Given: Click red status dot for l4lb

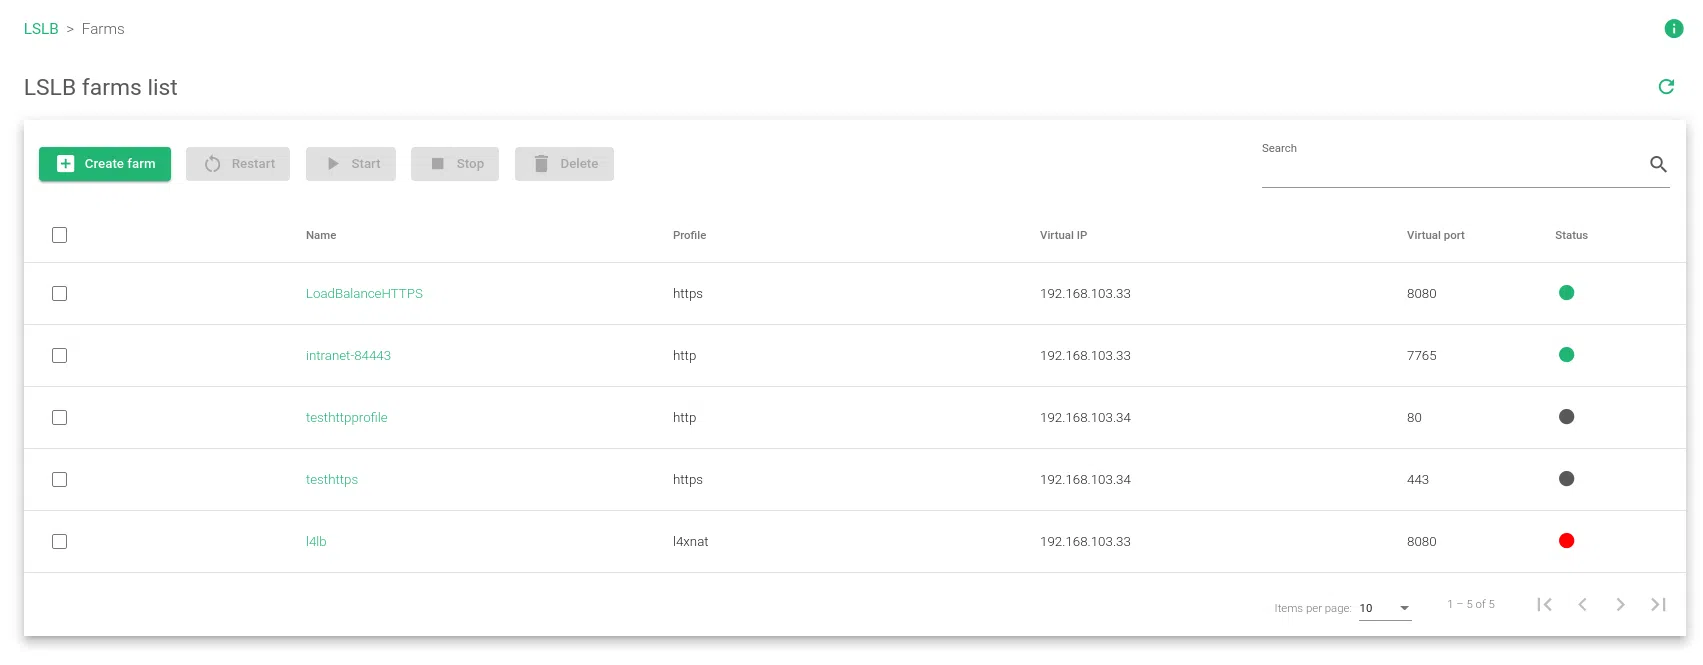Looking at the screenshot, I should pos(1566,541).
